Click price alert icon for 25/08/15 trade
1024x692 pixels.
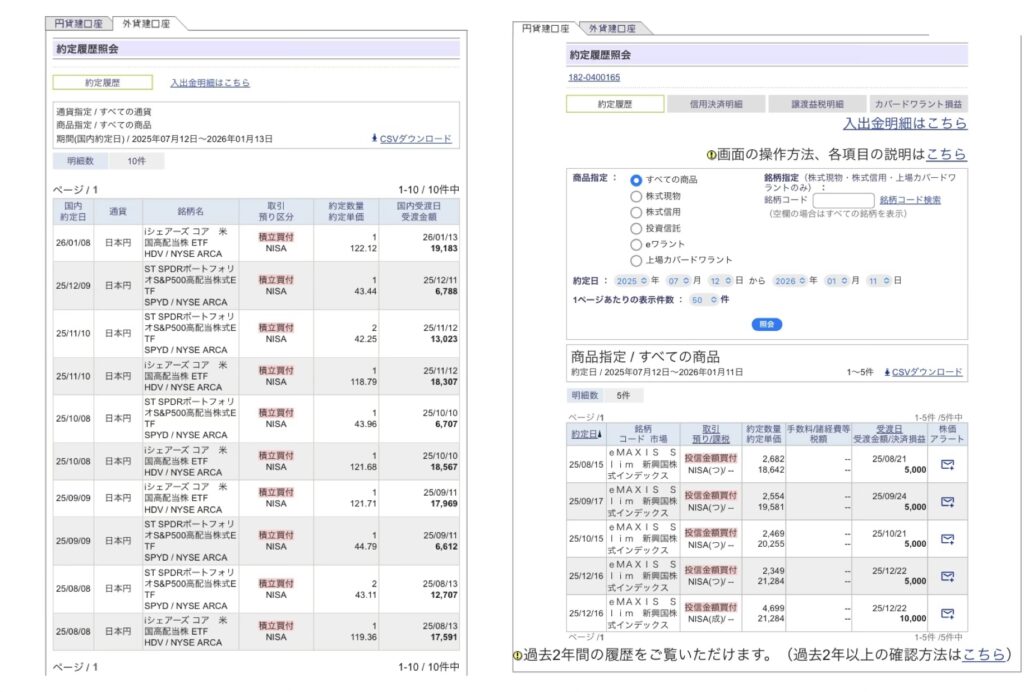pos(947,463)
